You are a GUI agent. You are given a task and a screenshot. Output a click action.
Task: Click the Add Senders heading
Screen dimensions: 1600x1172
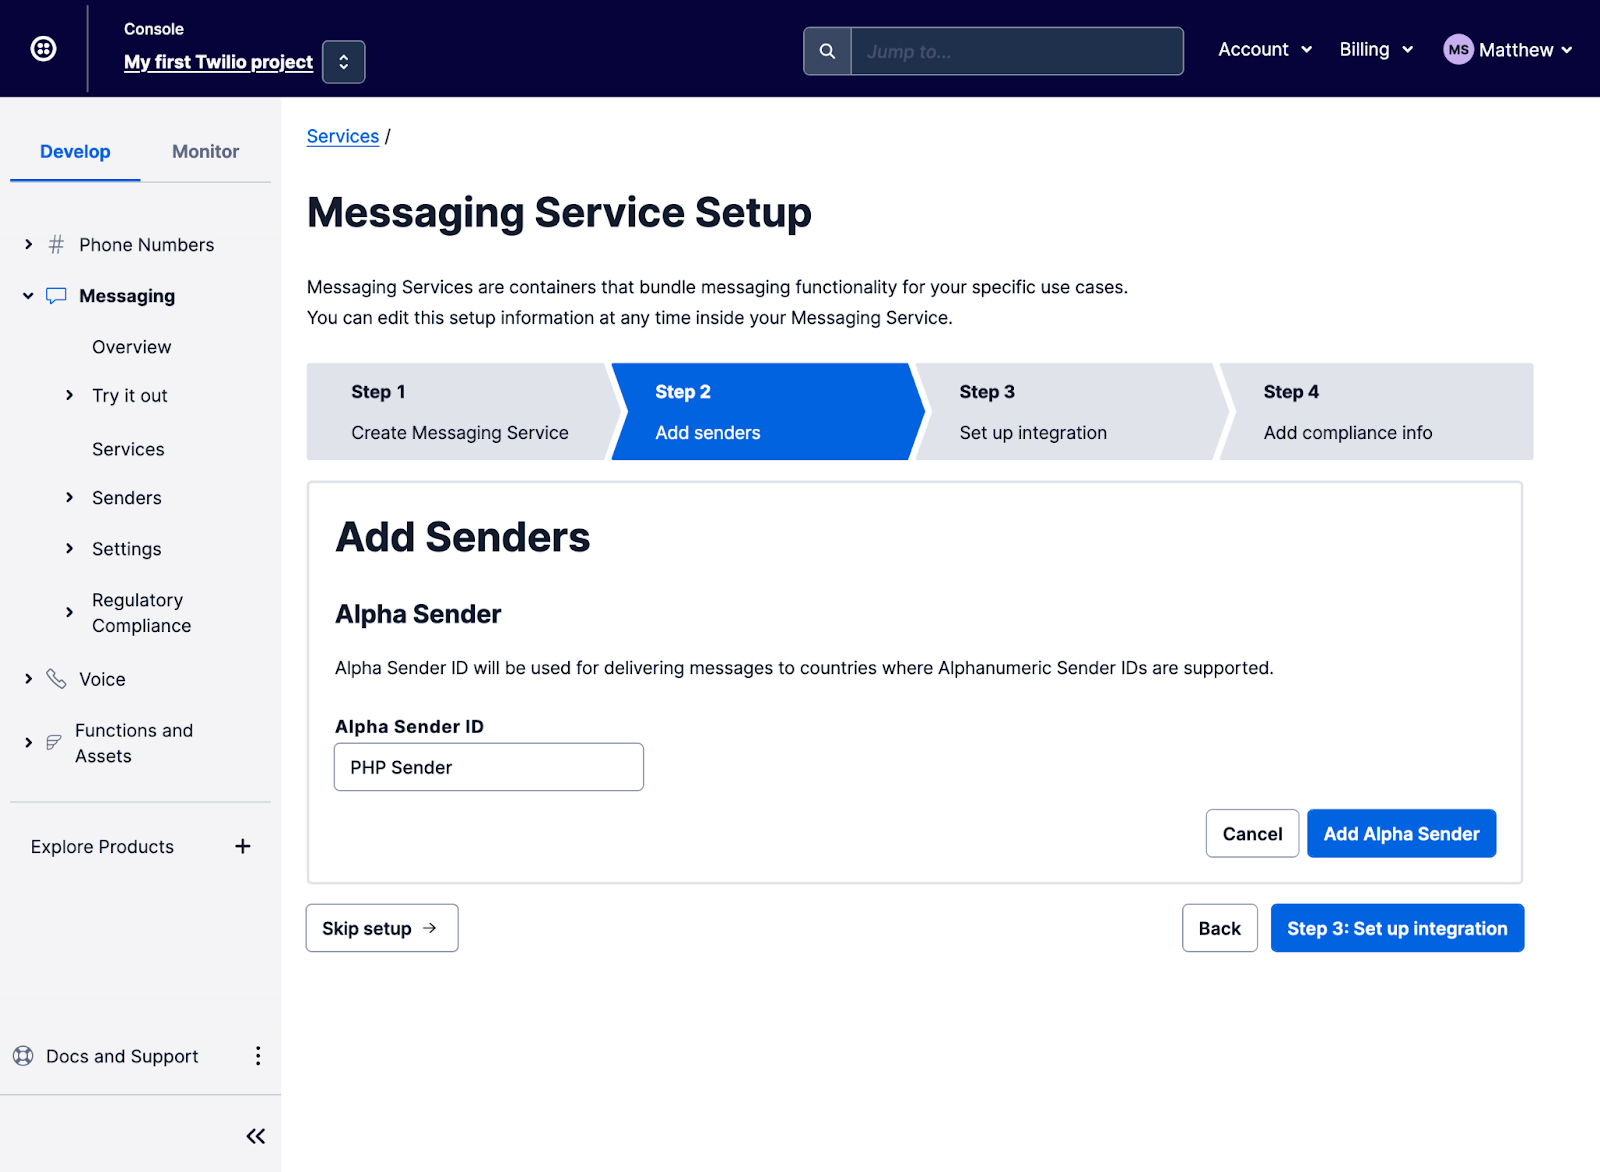tap(463, 537)
